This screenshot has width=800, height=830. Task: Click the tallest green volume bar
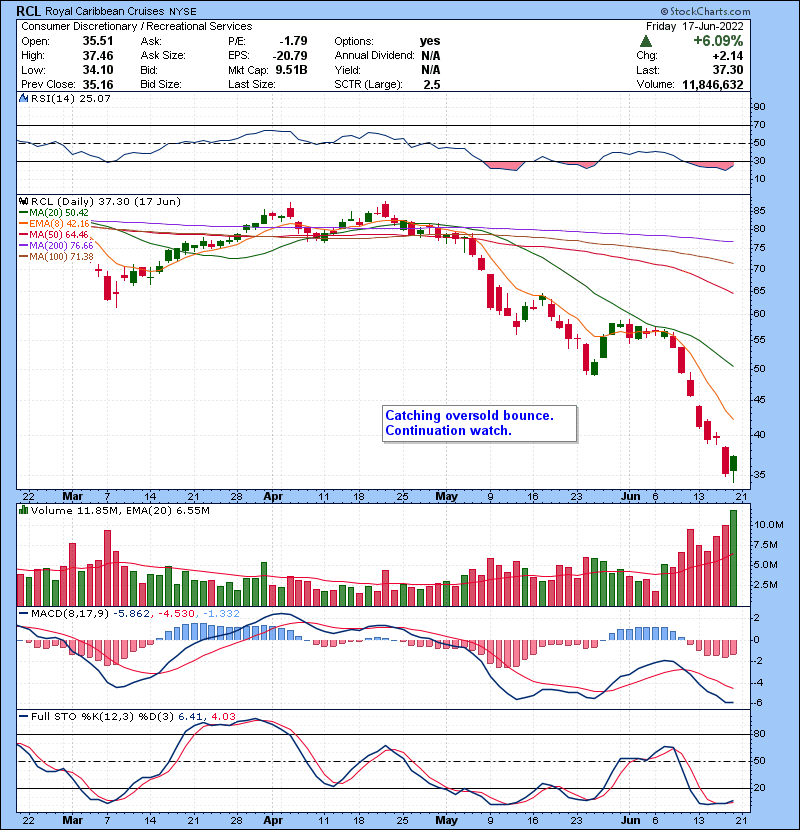(734, 557)
